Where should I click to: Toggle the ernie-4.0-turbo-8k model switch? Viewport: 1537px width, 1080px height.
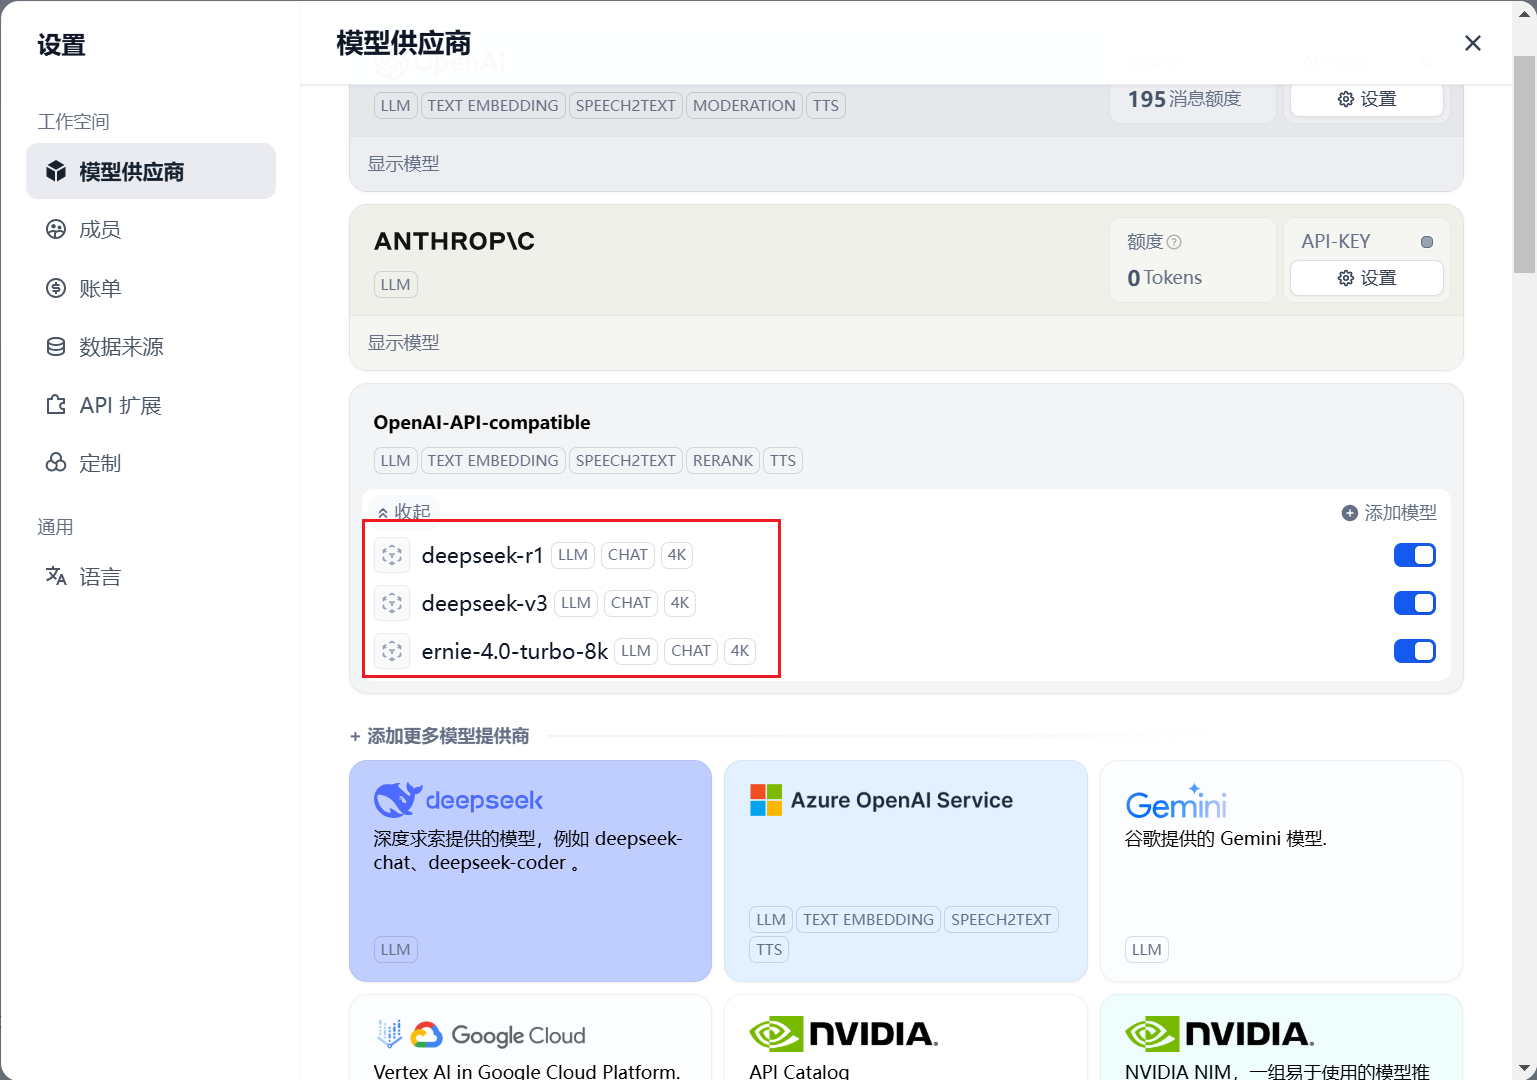point(1414,651)
